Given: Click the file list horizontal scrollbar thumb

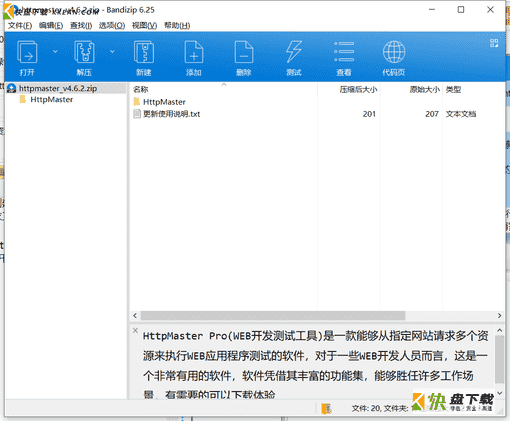Looking at the screenshot, I should (273, 315).
